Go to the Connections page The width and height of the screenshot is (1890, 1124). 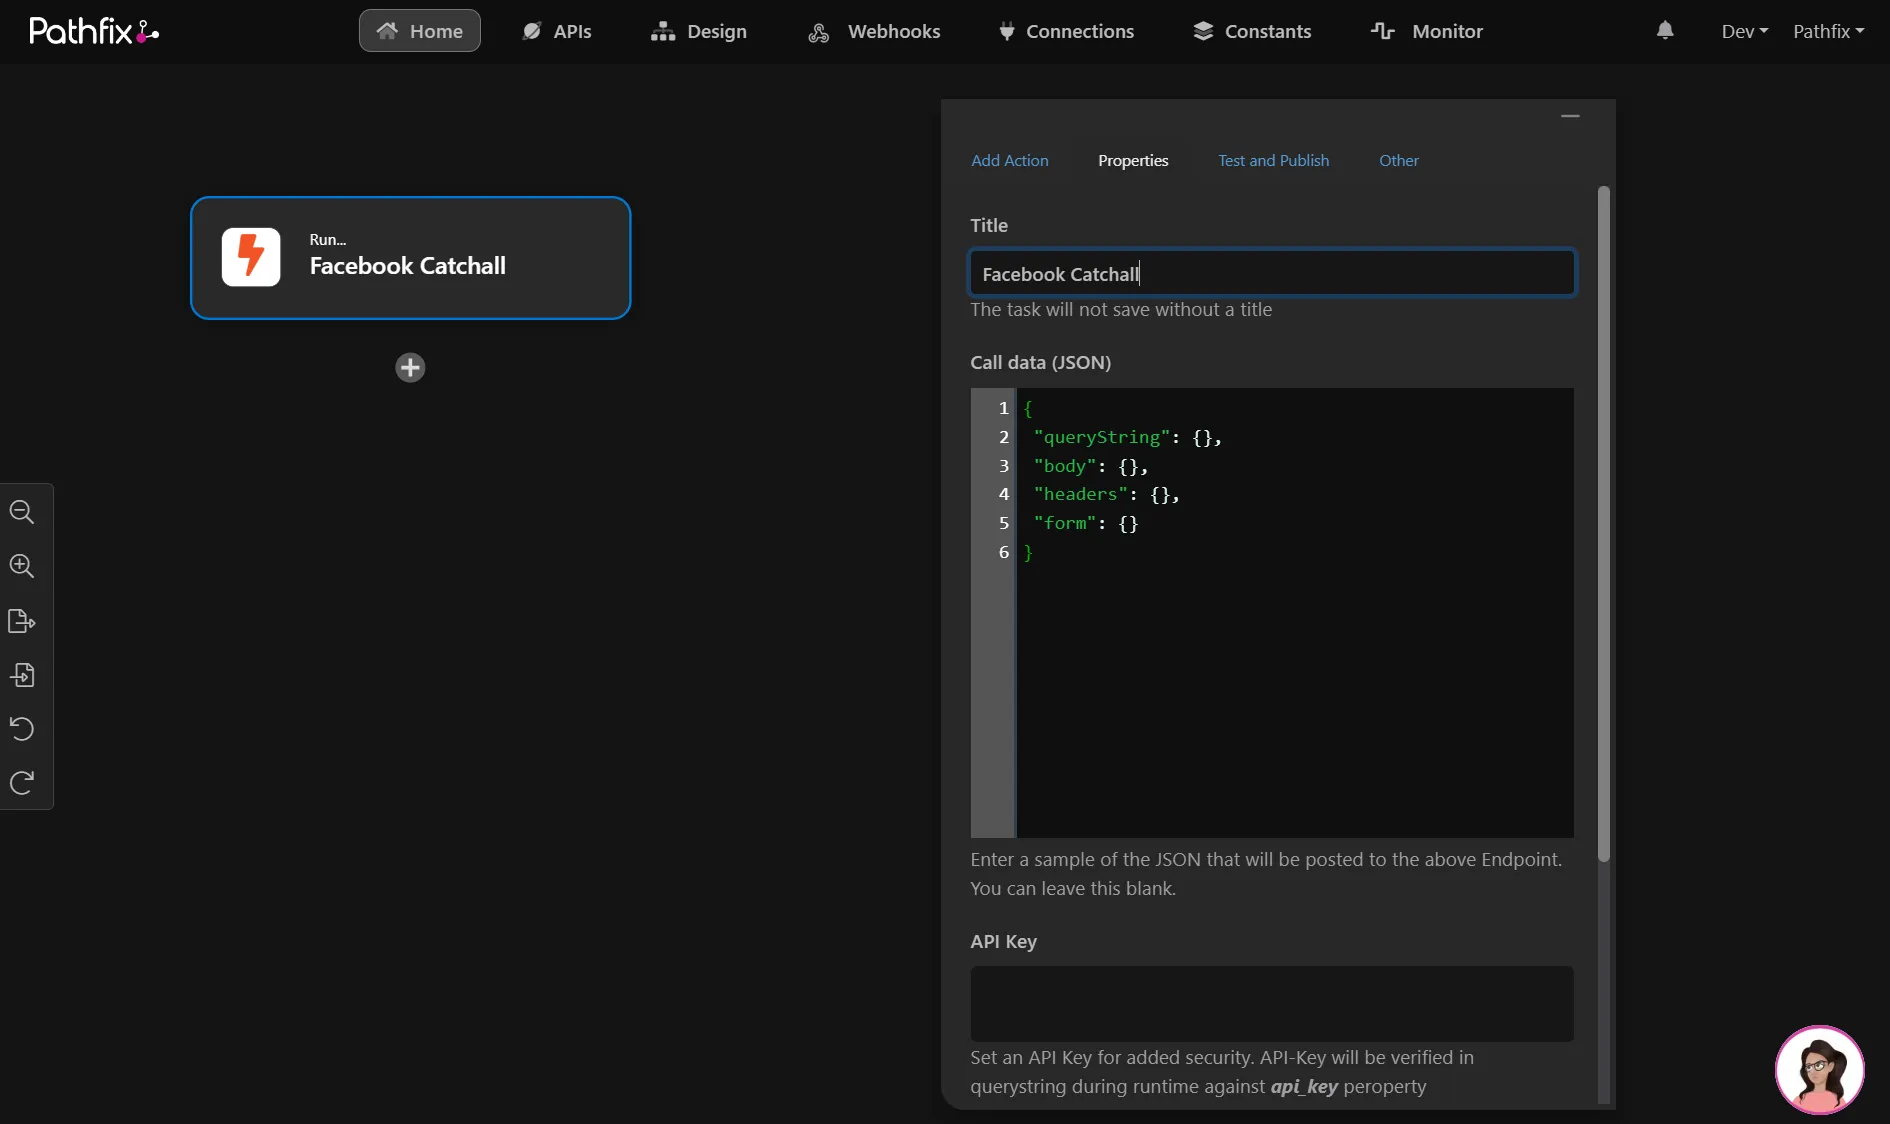[1066, 31]
